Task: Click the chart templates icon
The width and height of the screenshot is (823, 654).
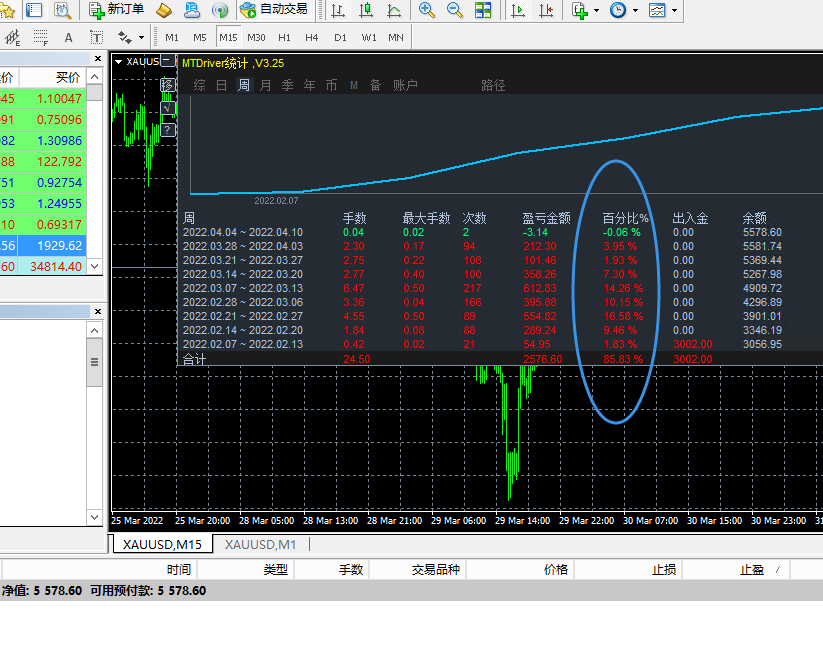Action: coord(657,10)
